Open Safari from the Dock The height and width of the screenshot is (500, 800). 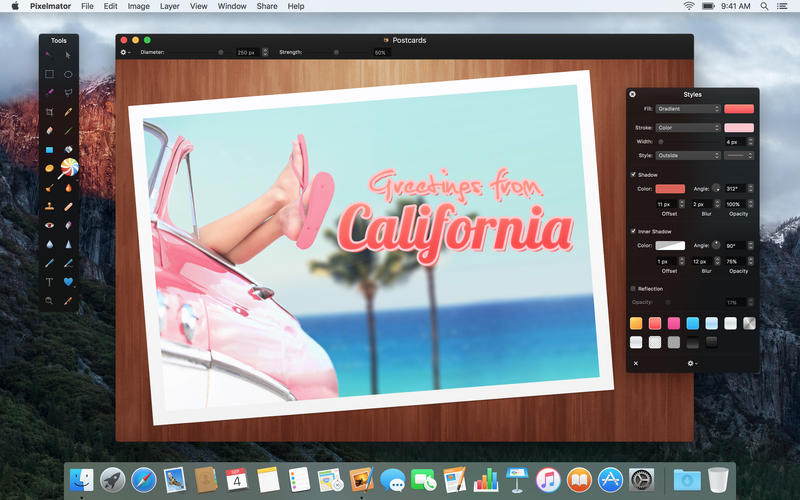pos(145,480)
